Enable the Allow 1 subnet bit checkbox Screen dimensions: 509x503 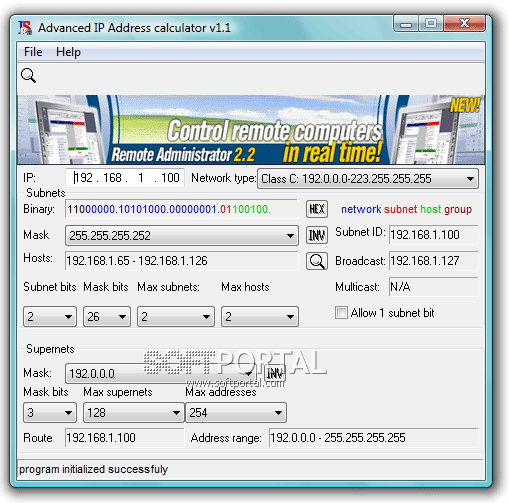coord(341,313)
